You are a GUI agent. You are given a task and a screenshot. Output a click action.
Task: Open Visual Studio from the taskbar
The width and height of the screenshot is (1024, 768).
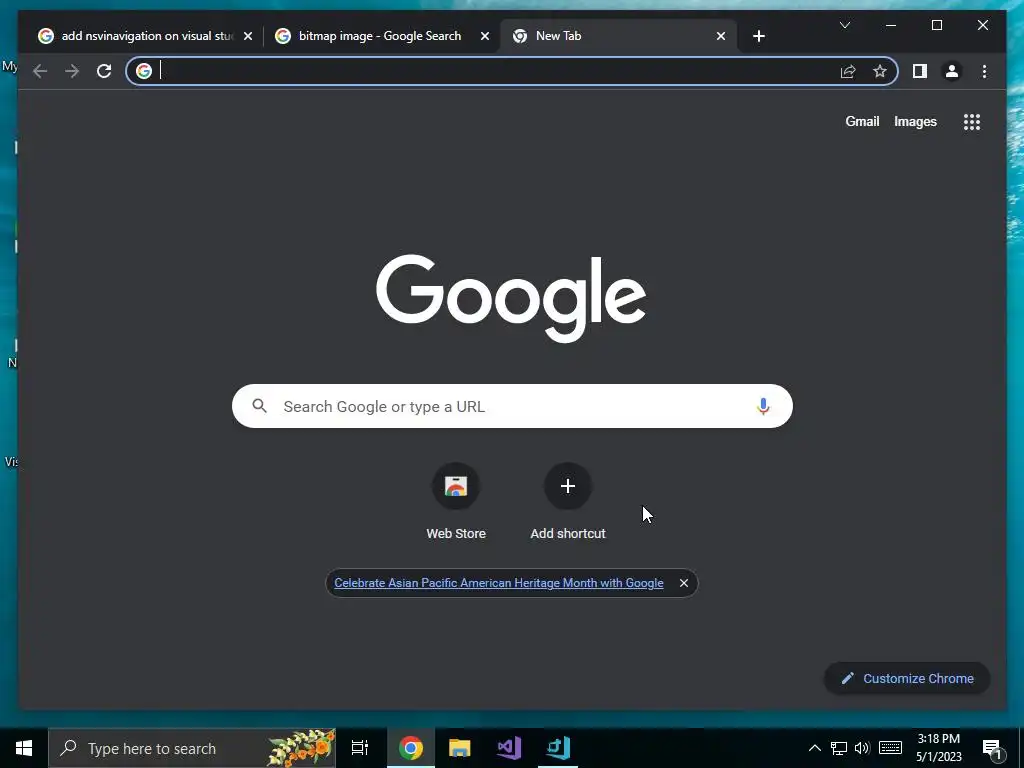[x=509, y=748]
